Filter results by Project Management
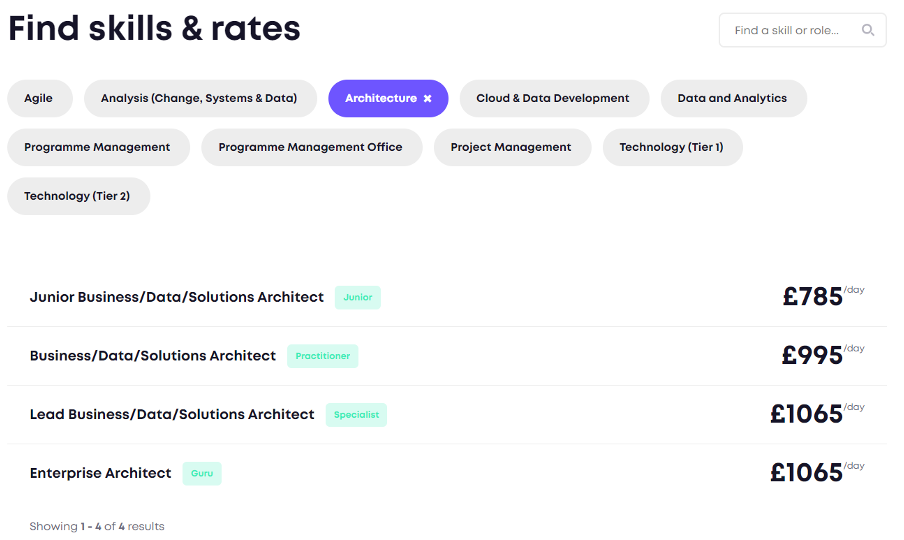 [511, 147]
